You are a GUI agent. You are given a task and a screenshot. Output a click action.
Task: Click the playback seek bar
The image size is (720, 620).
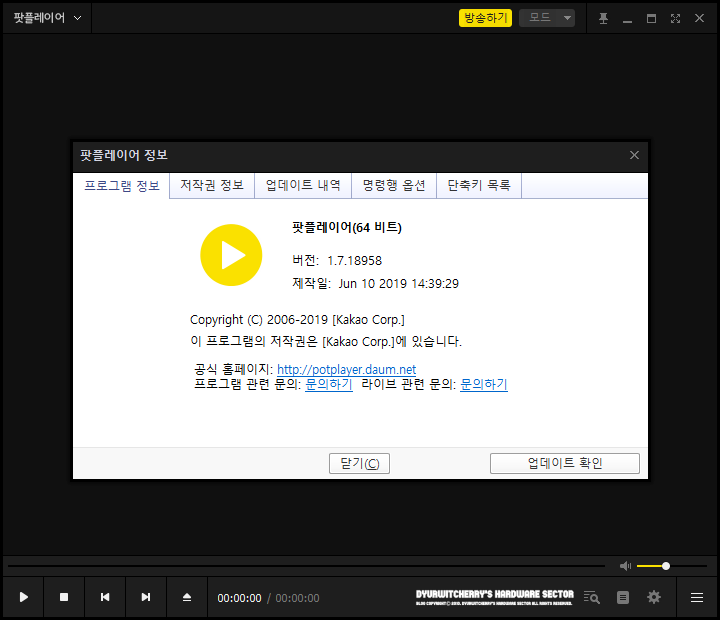pos(306,566)
